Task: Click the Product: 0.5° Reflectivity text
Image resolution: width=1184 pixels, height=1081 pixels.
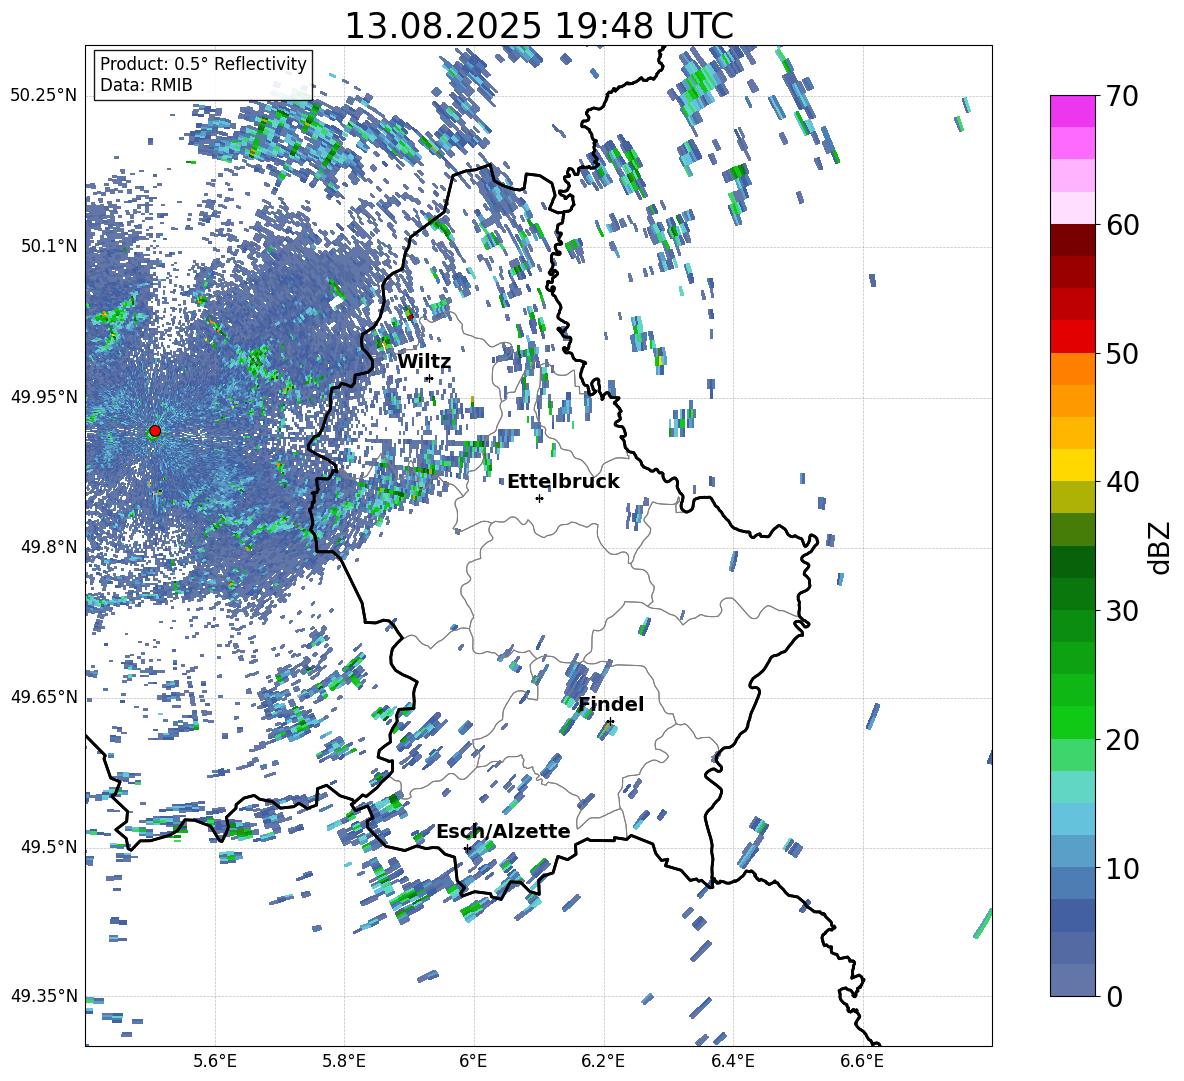Action: (203, 63)
